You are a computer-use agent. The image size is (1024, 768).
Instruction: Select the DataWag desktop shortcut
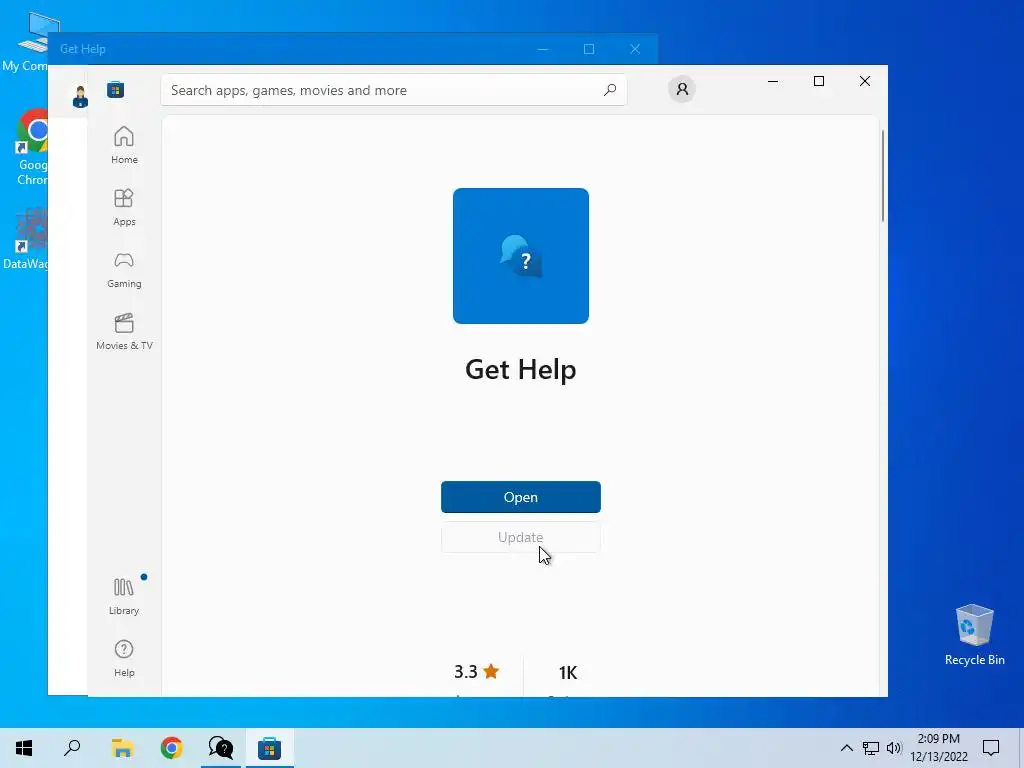[26, 239]
